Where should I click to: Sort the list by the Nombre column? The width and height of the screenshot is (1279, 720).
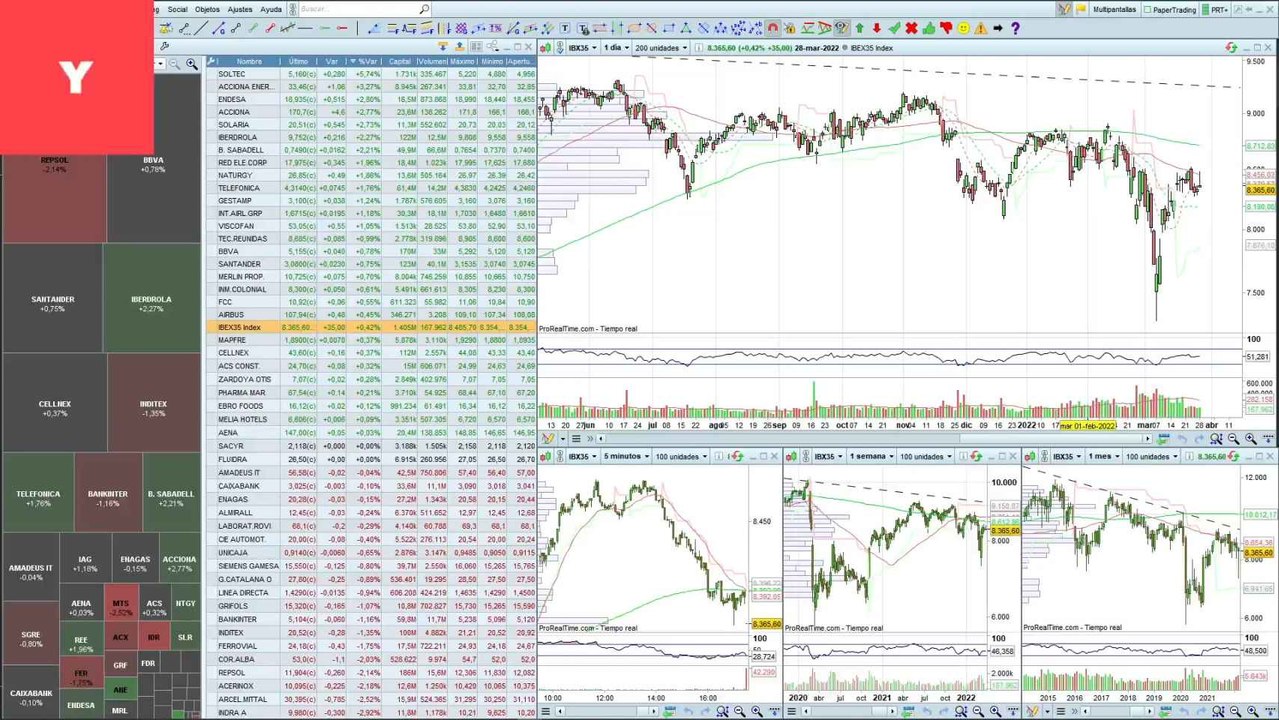tap(249, 62)
